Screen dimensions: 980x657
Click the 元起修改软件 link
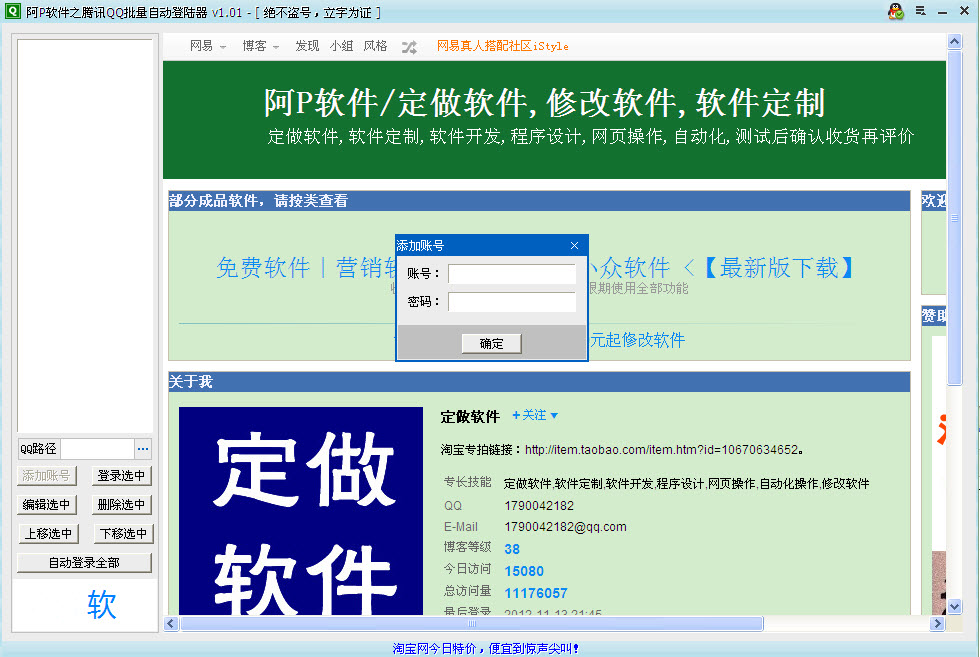click(638, 340)
